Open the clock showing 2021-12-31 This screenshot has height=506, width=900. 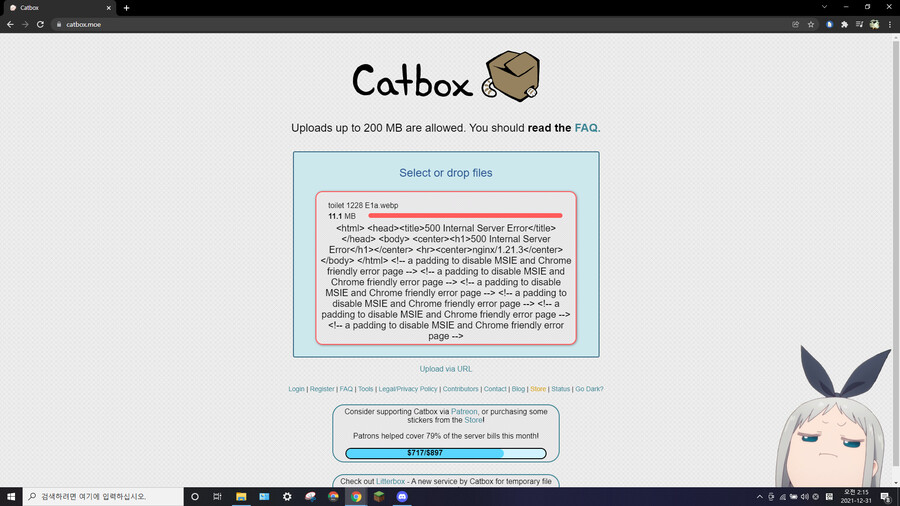coord(856,496)
